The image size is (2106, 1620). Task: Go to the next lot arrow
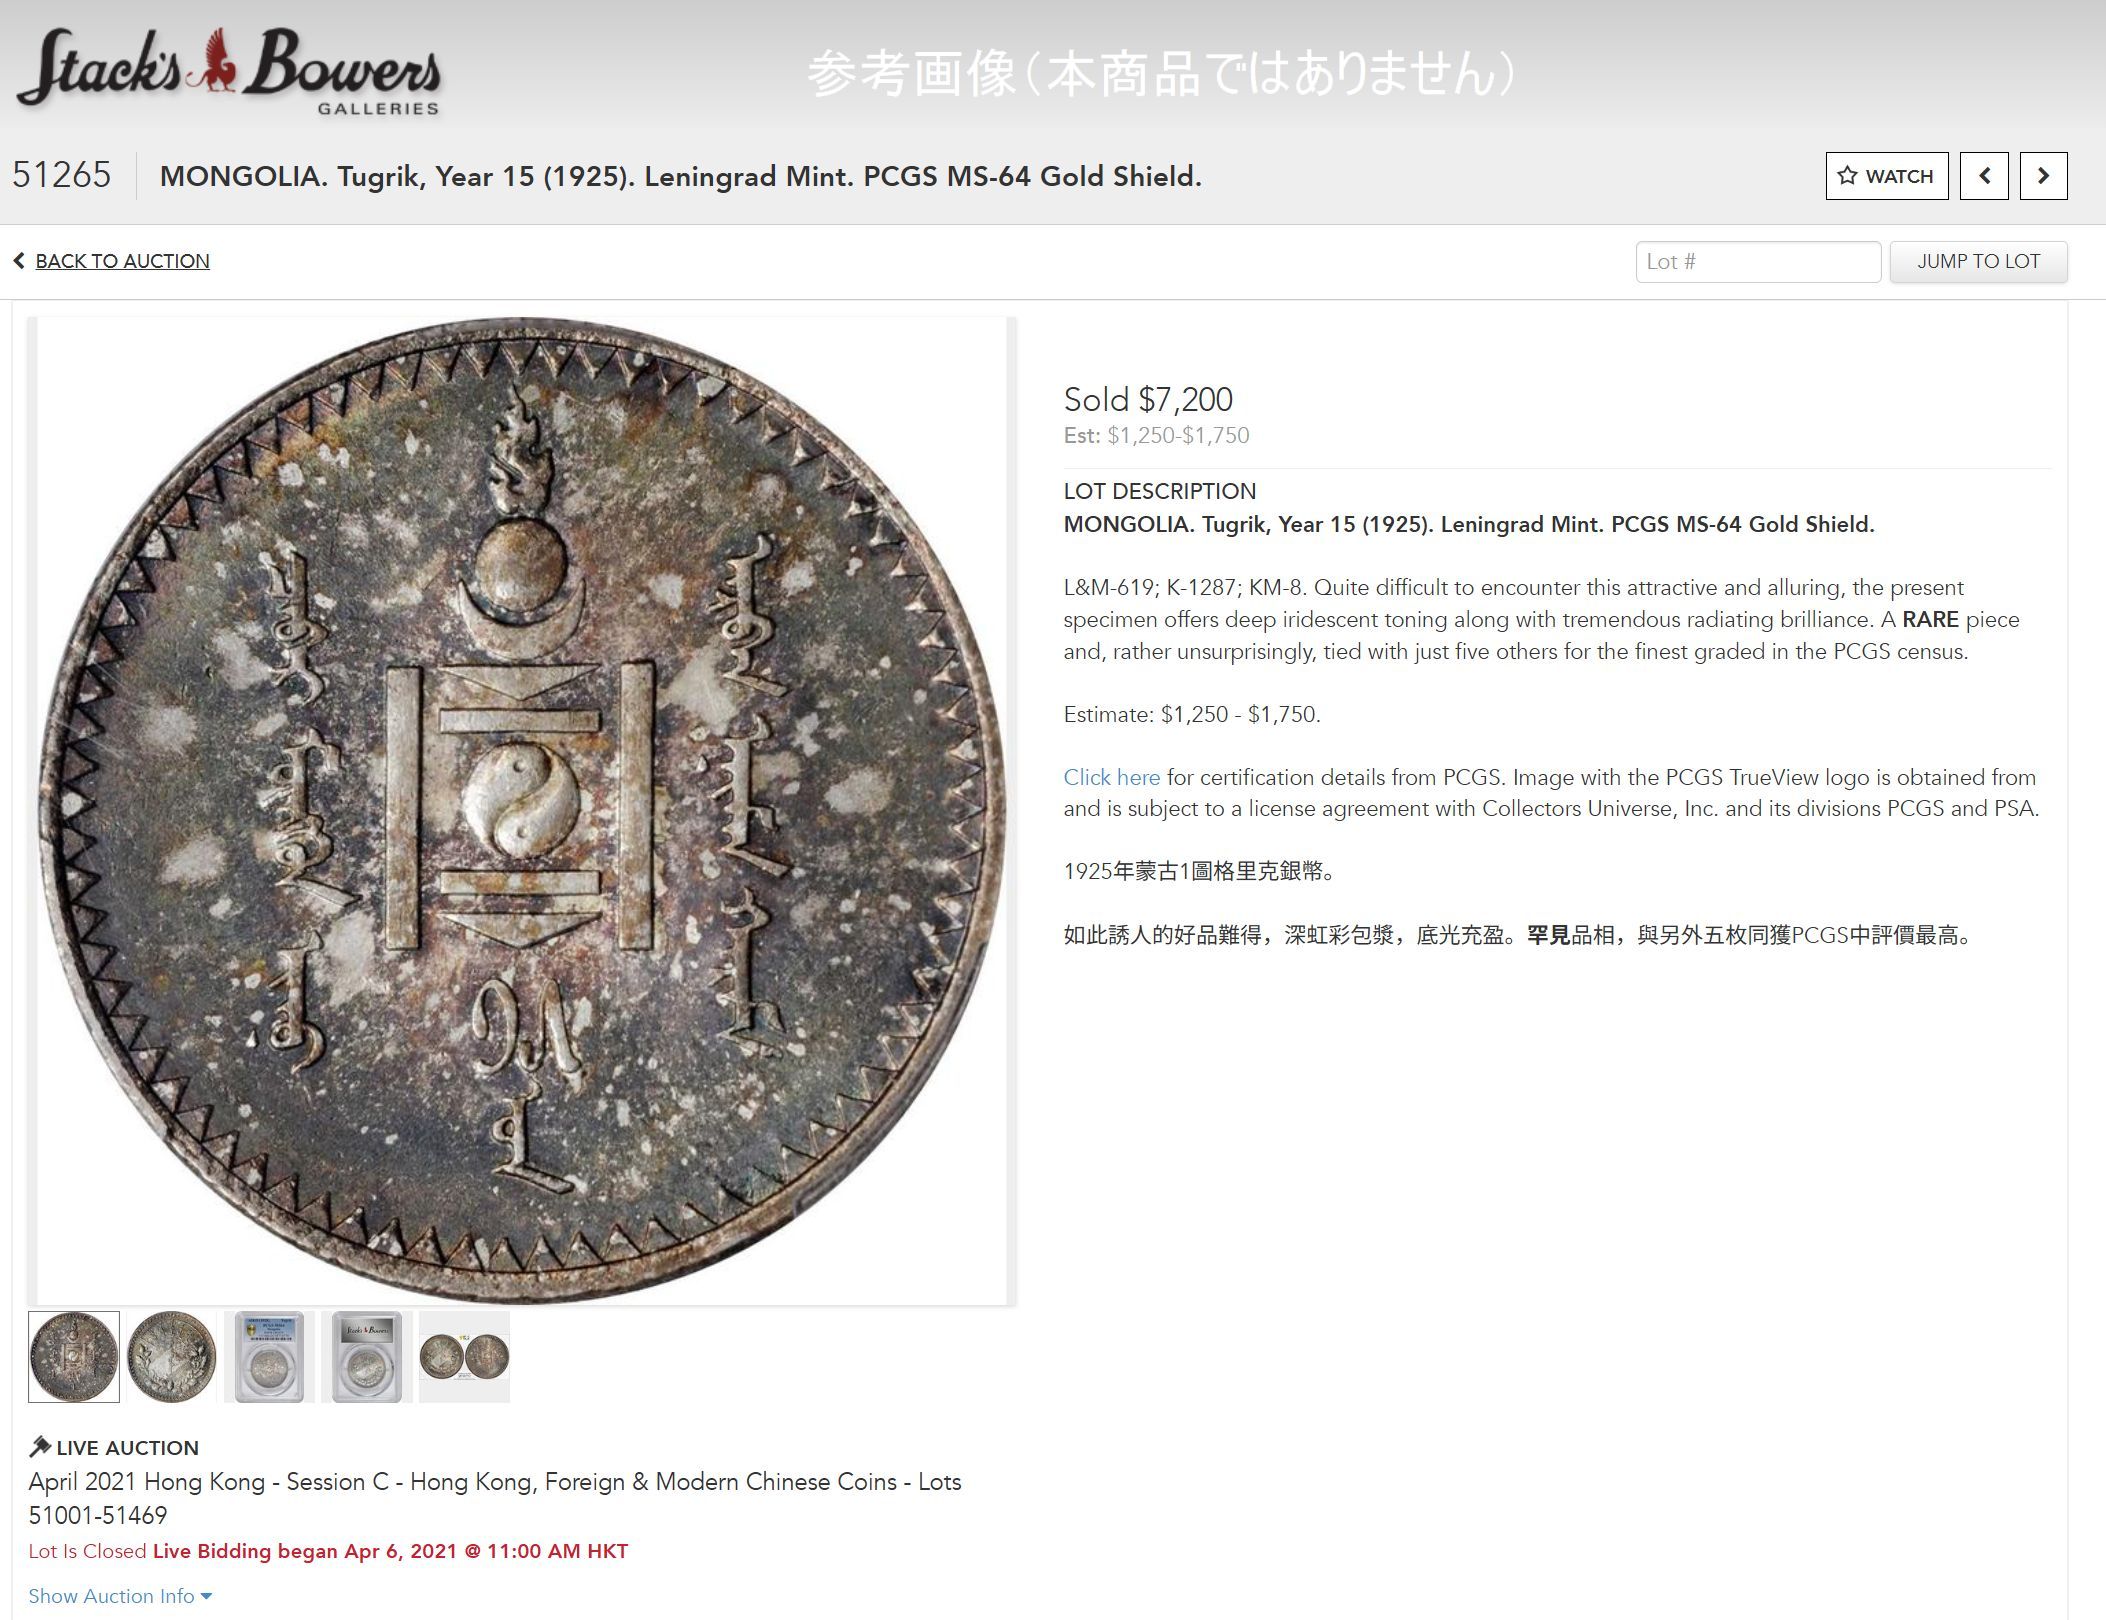pos(2043,176)
